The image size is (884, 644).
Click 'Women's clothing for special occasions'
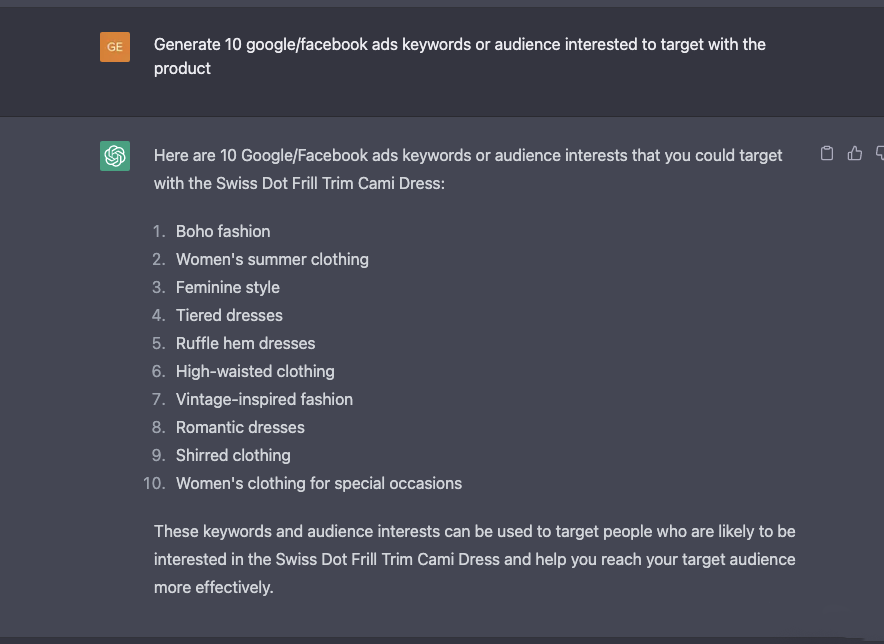(319, 483)
